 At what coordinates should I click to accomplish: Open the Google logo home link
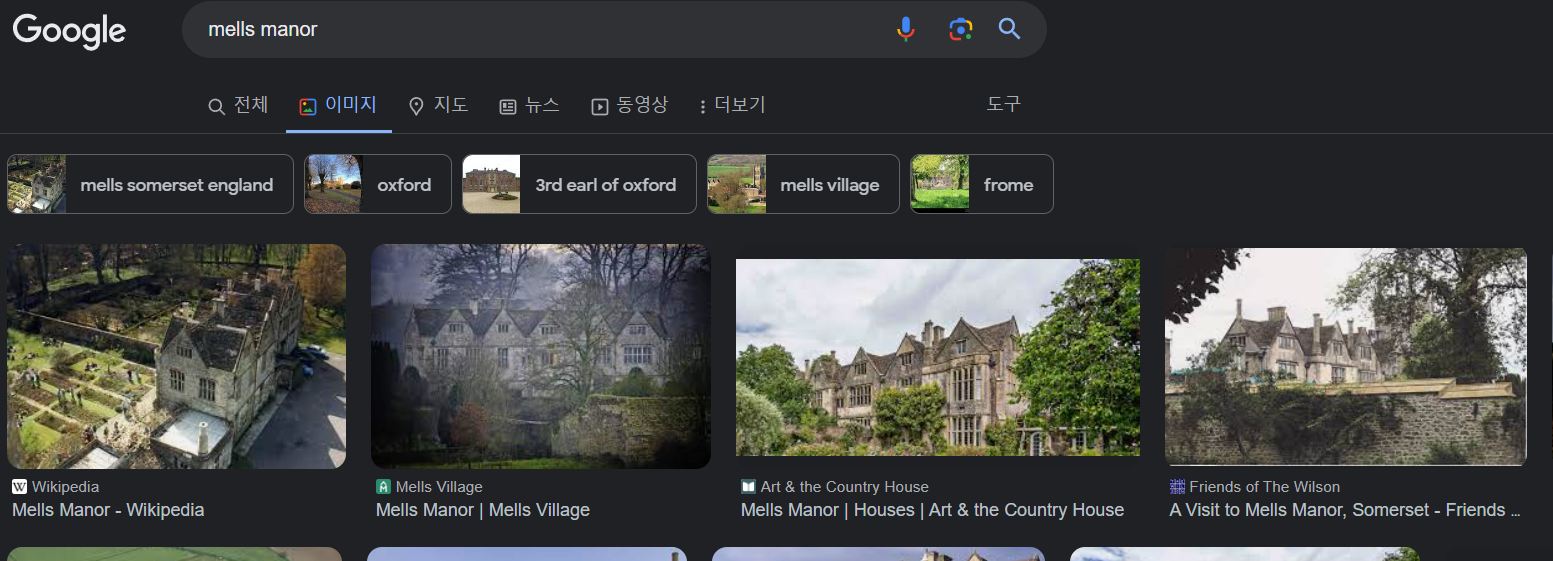click(x=69, y=30)
